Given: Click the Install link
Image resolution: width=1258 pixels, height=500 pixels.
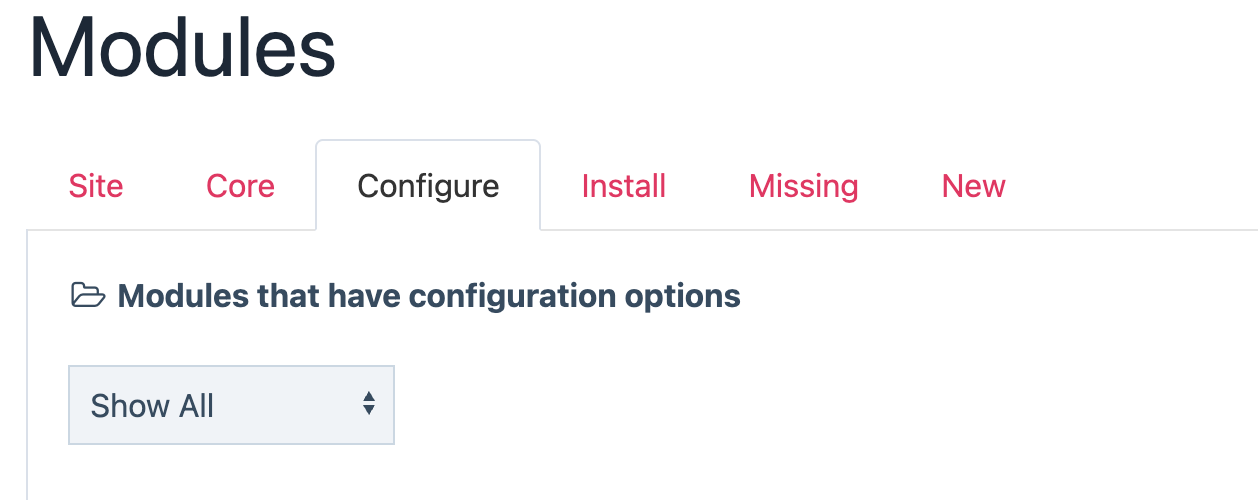Looking at the screenshot, I should pyautogui.click(x=624, y=186).
